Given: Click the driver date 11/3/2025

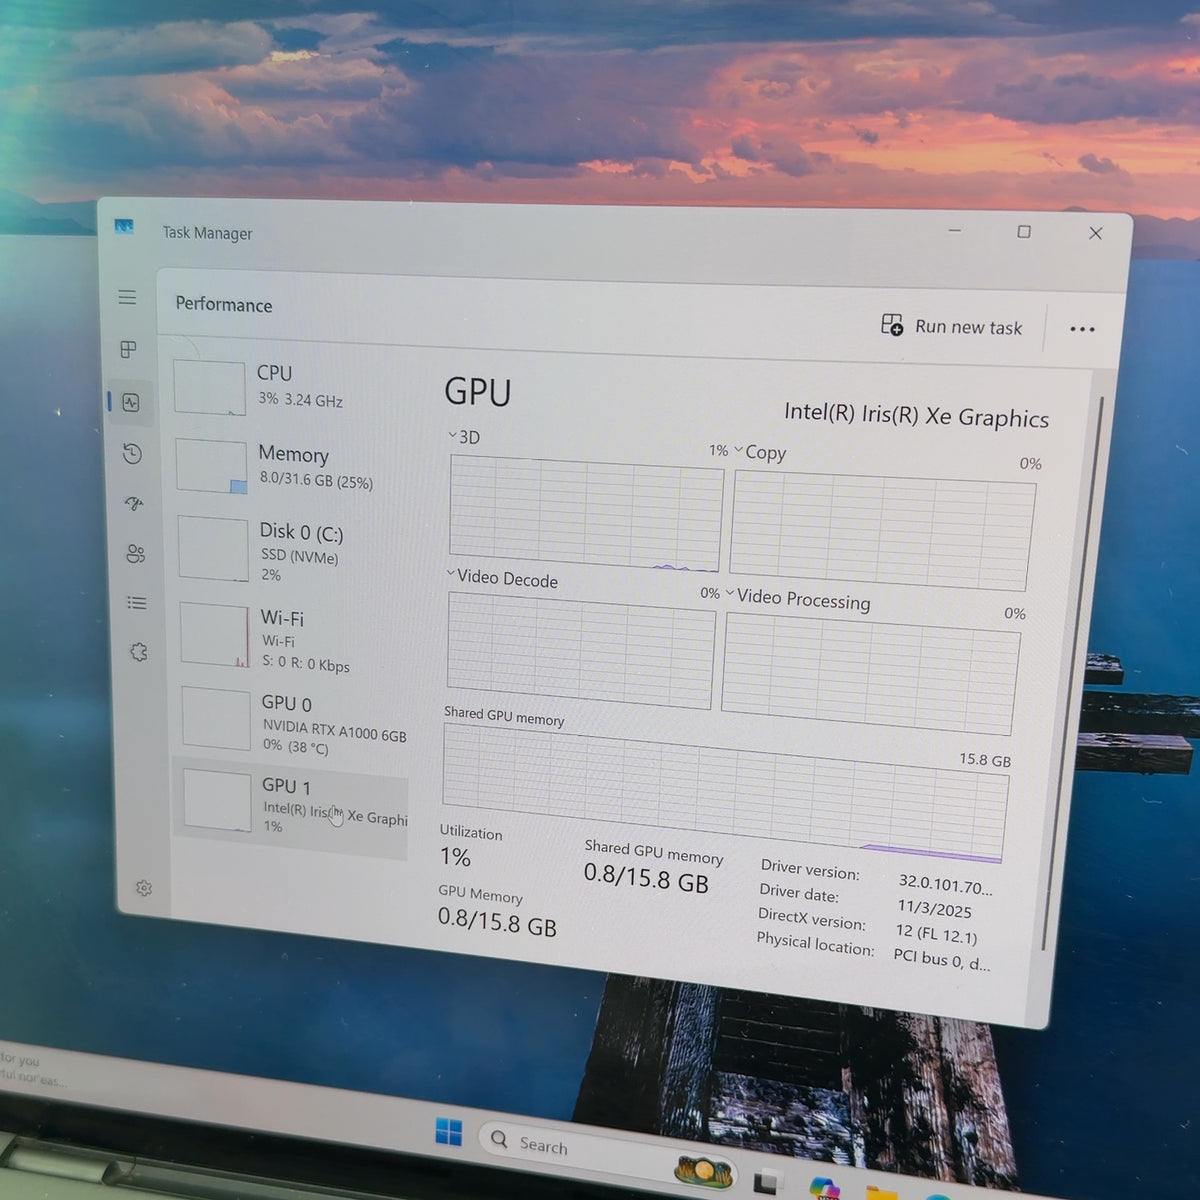Looking at the screenshot, I should (x=934, y=909).
